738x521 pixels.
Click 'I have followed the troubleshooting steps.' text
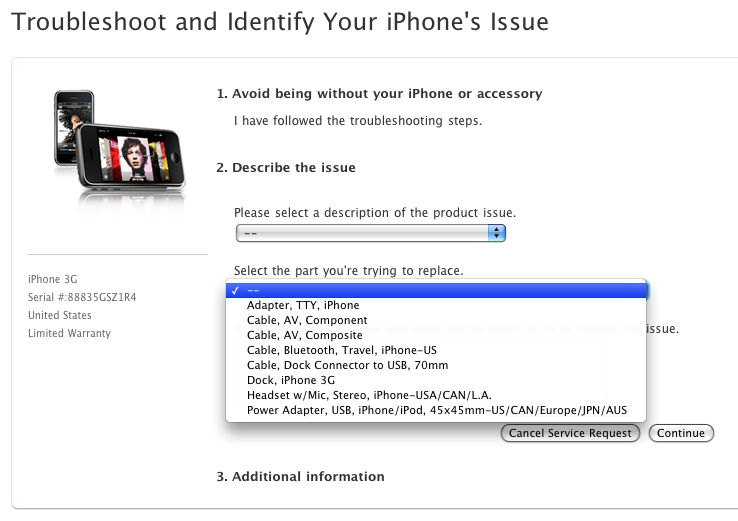(358, 121)
